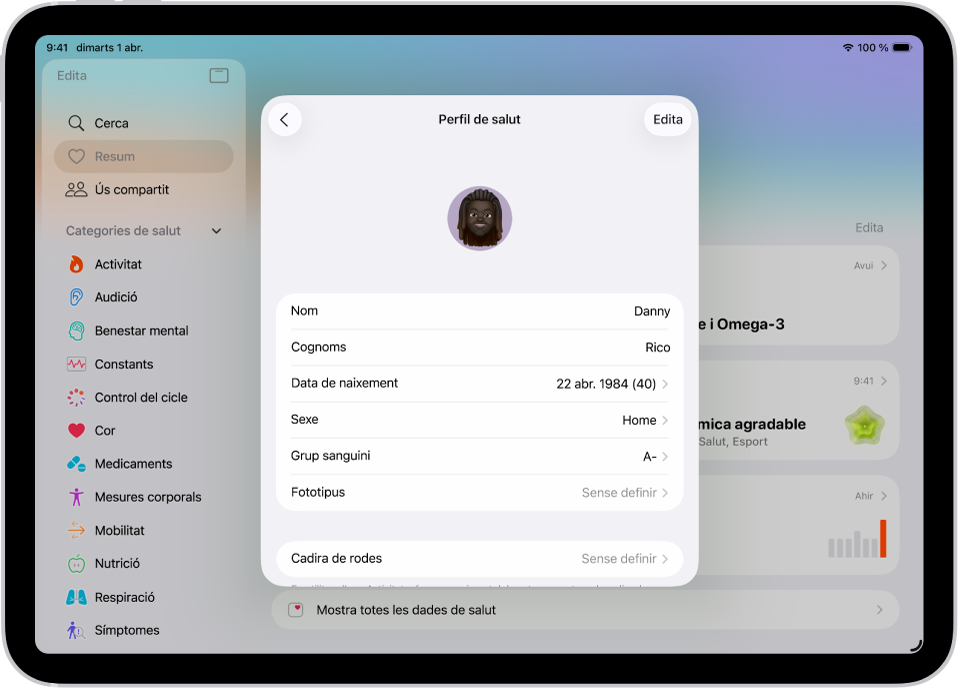This screenshot has width=960, height=689.
Task: Click the Activitat flame icon
Action: (76, 264)
